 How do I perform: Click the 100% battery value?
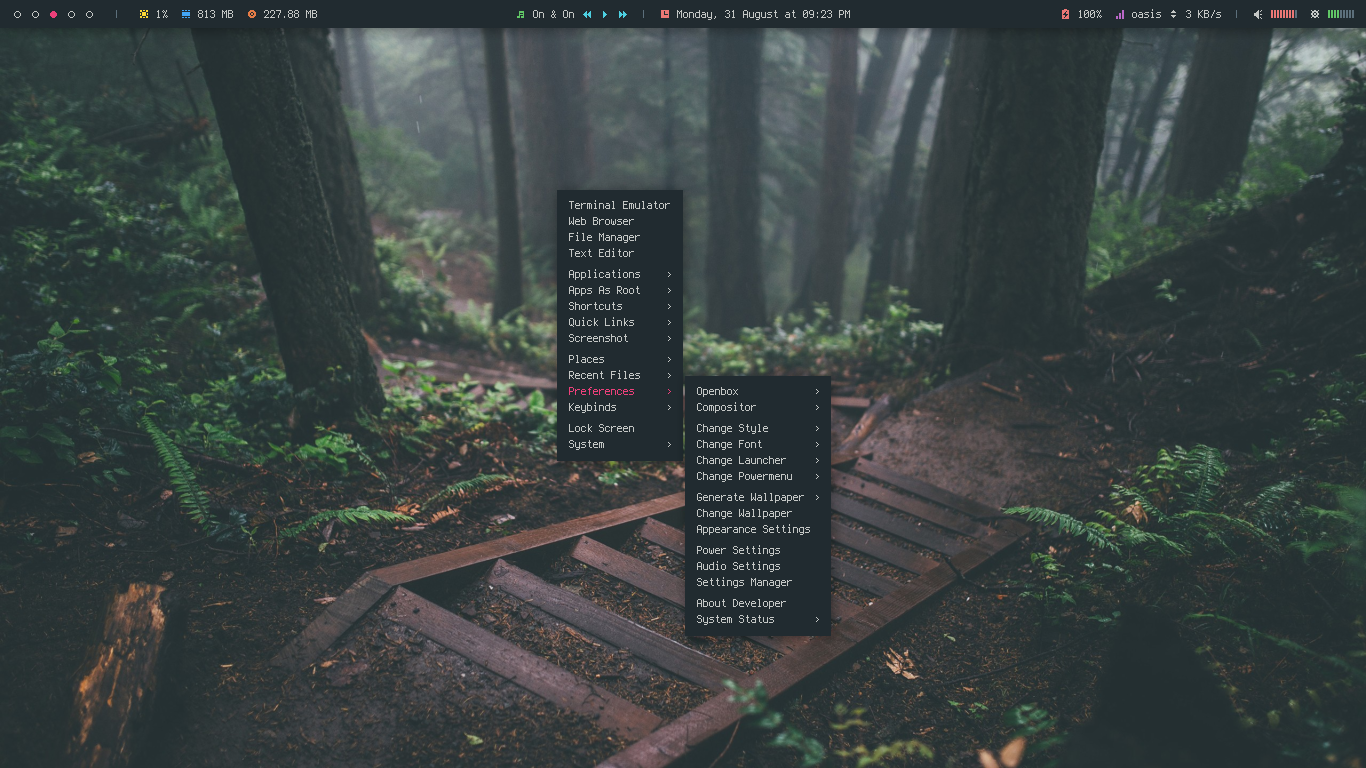1089,14
